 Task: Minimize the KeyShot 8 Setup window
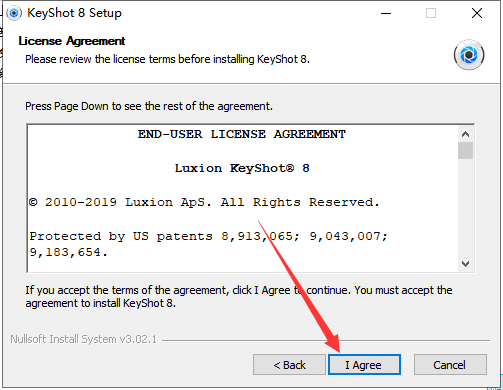point(386,13)
